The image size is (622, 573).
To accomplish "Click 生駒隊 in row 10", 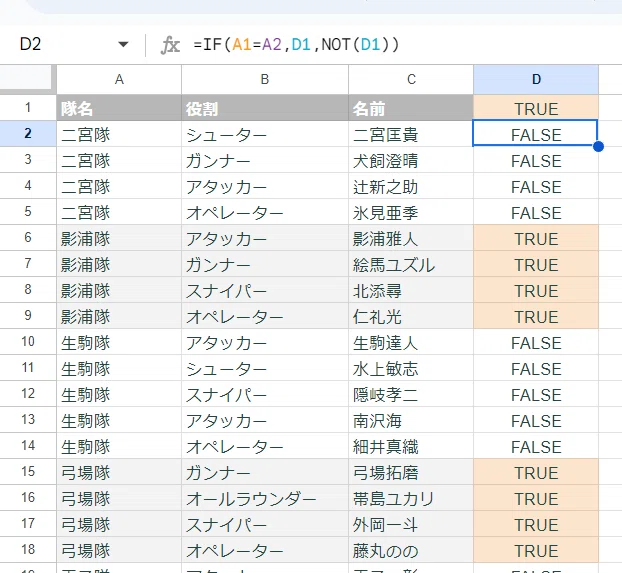I will pos(119,342).
